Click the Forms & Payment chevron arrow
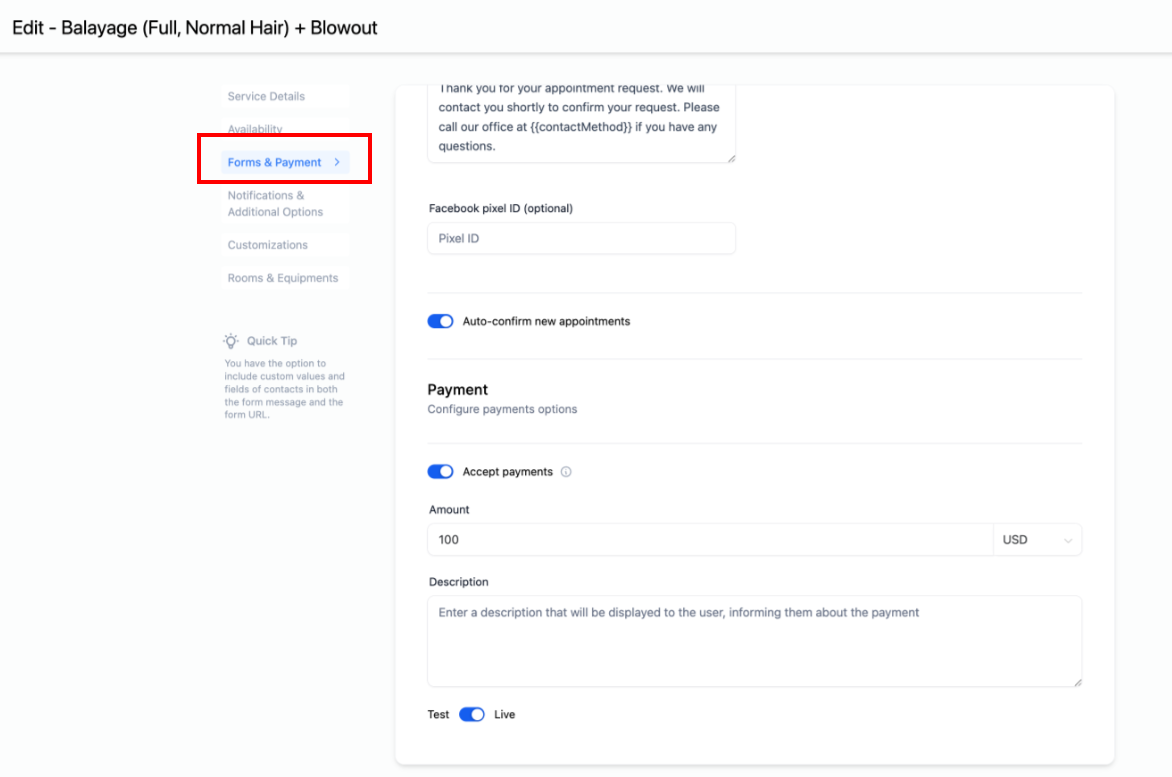The width and height of the screenshot is (1172, 777). point(337,162)
